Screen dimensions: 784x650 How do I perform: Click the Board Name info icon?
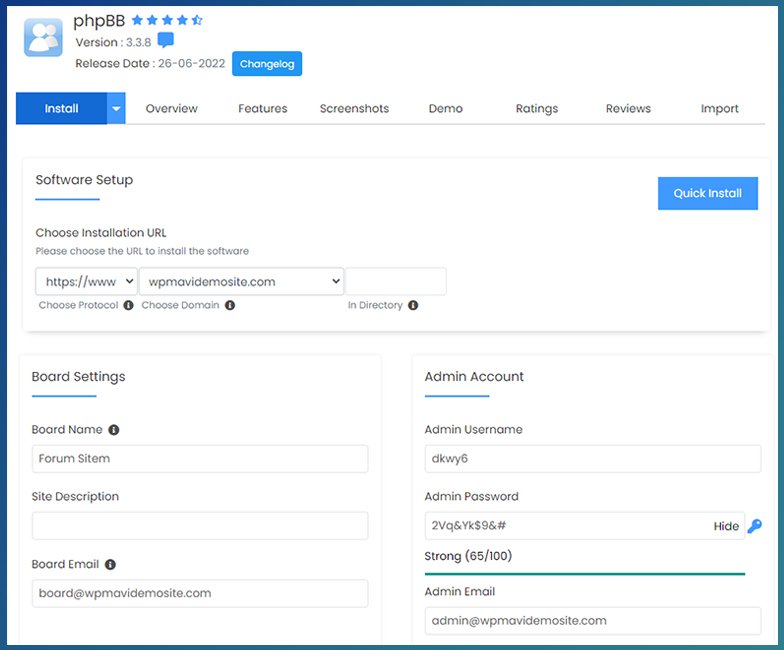(114, 430)
